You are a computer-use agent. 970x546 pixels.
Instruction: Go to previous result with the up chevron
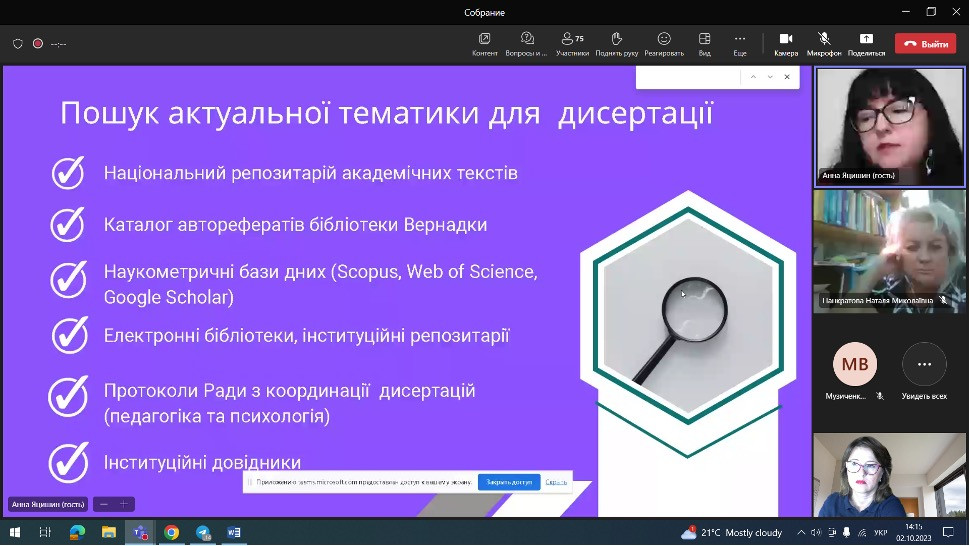point(753,77)
